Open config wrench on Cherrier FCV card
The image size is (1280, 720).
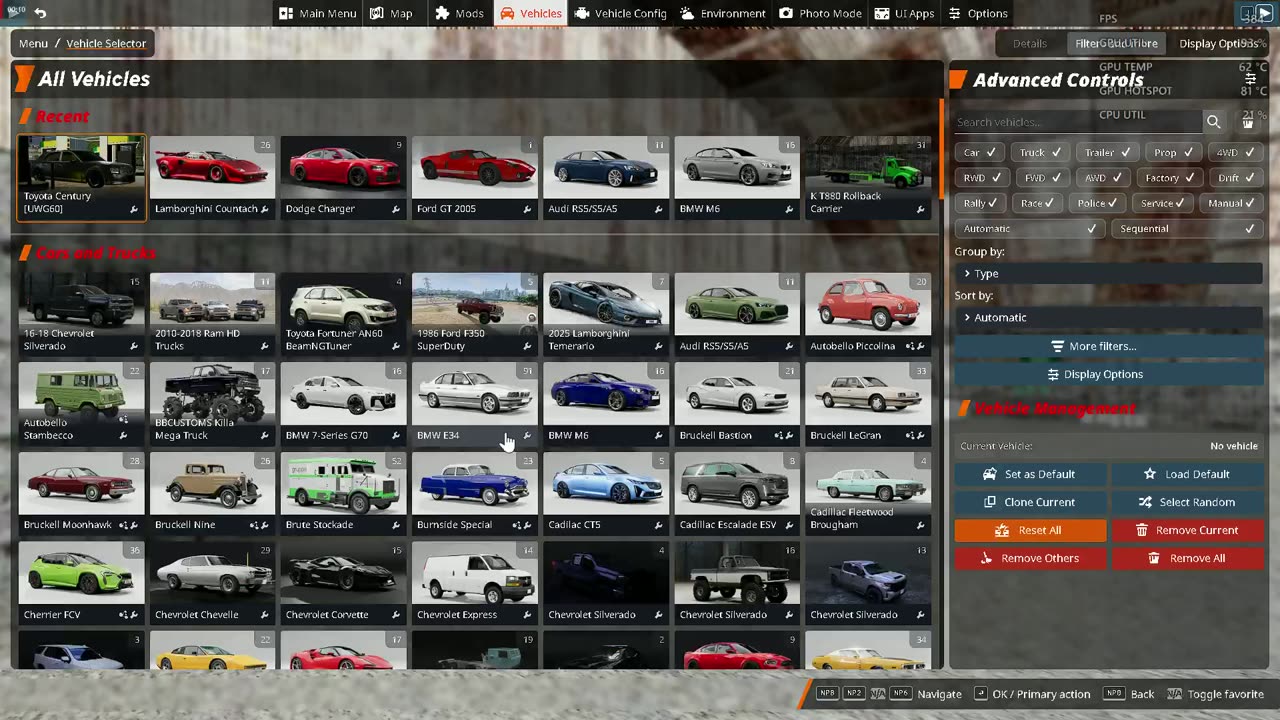(133, 615)
